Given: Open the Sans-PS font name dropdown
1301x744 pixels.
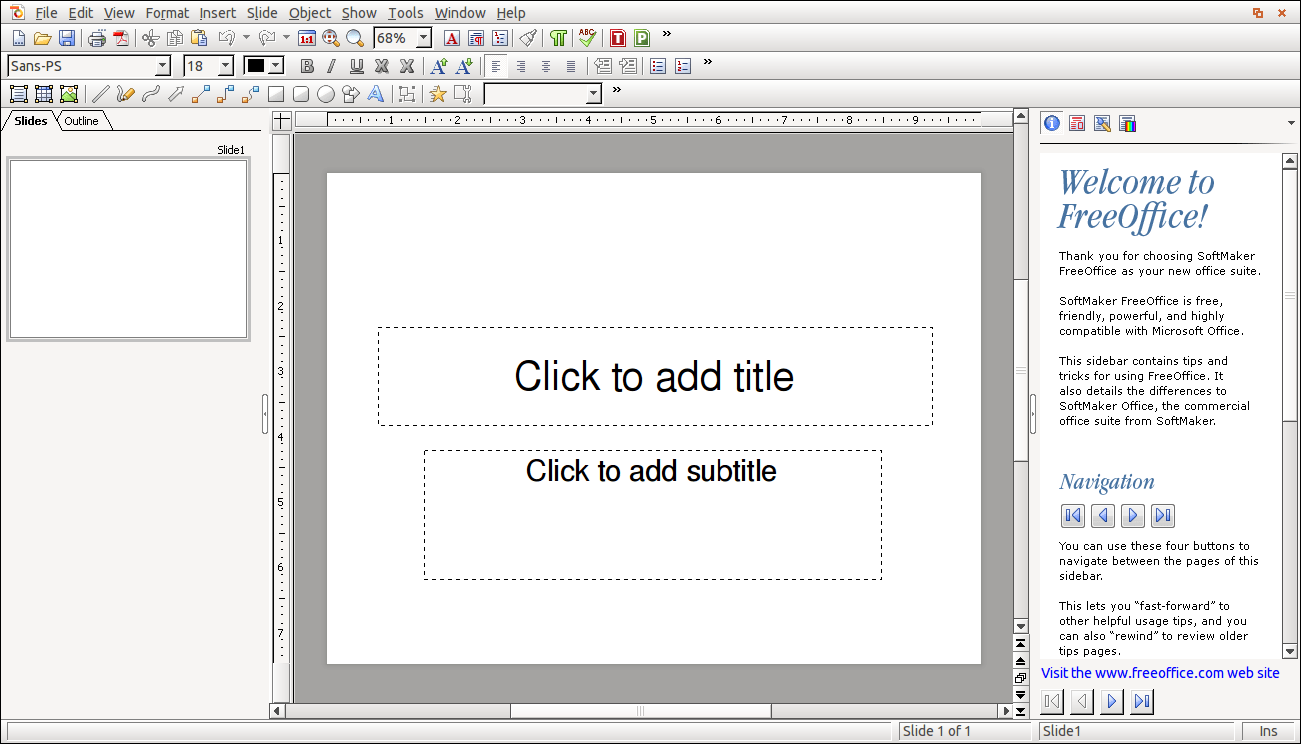Looking at the screenshot, I should [163, 66].
